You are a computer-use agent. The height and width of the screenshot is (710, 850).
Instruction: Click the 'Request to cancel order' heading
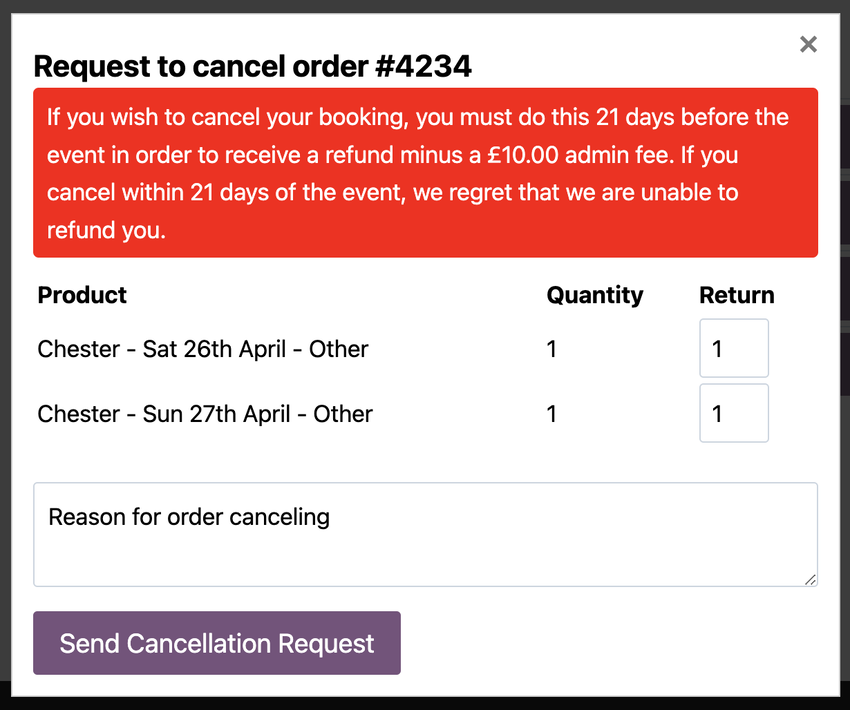tap(198, 67)
